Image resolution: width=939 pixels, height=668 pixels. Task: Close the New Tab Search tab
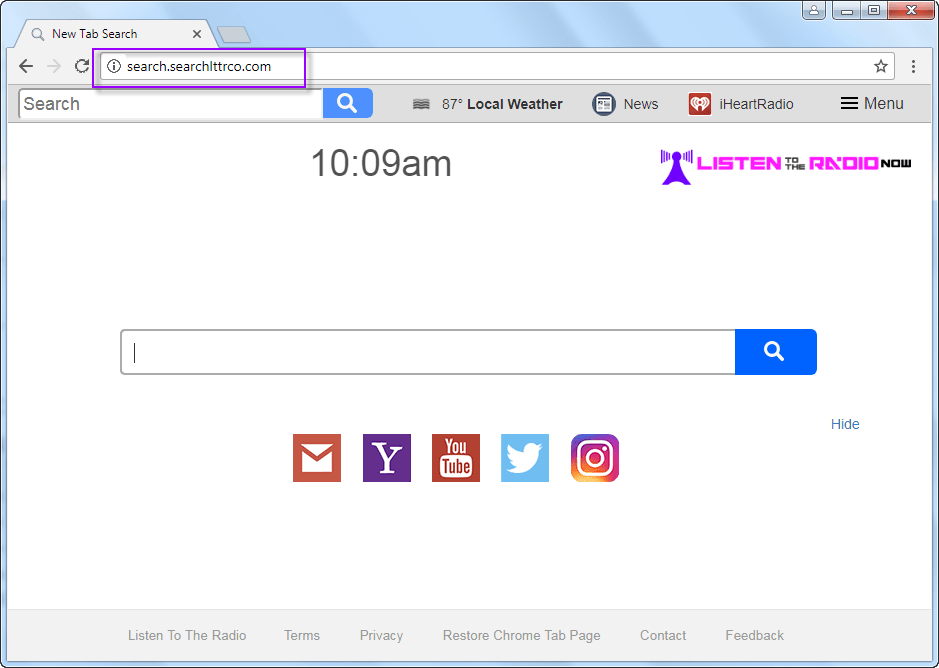[x=196, y=34]
